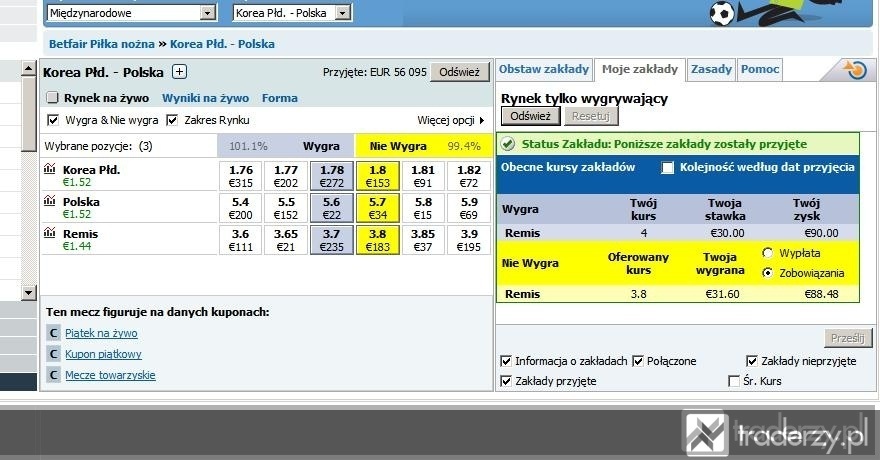Viewport: 880px width, 460px height.
Task: Enable Kolejność według dat przyjęcia checkbox
Action: tap(667, 168)
